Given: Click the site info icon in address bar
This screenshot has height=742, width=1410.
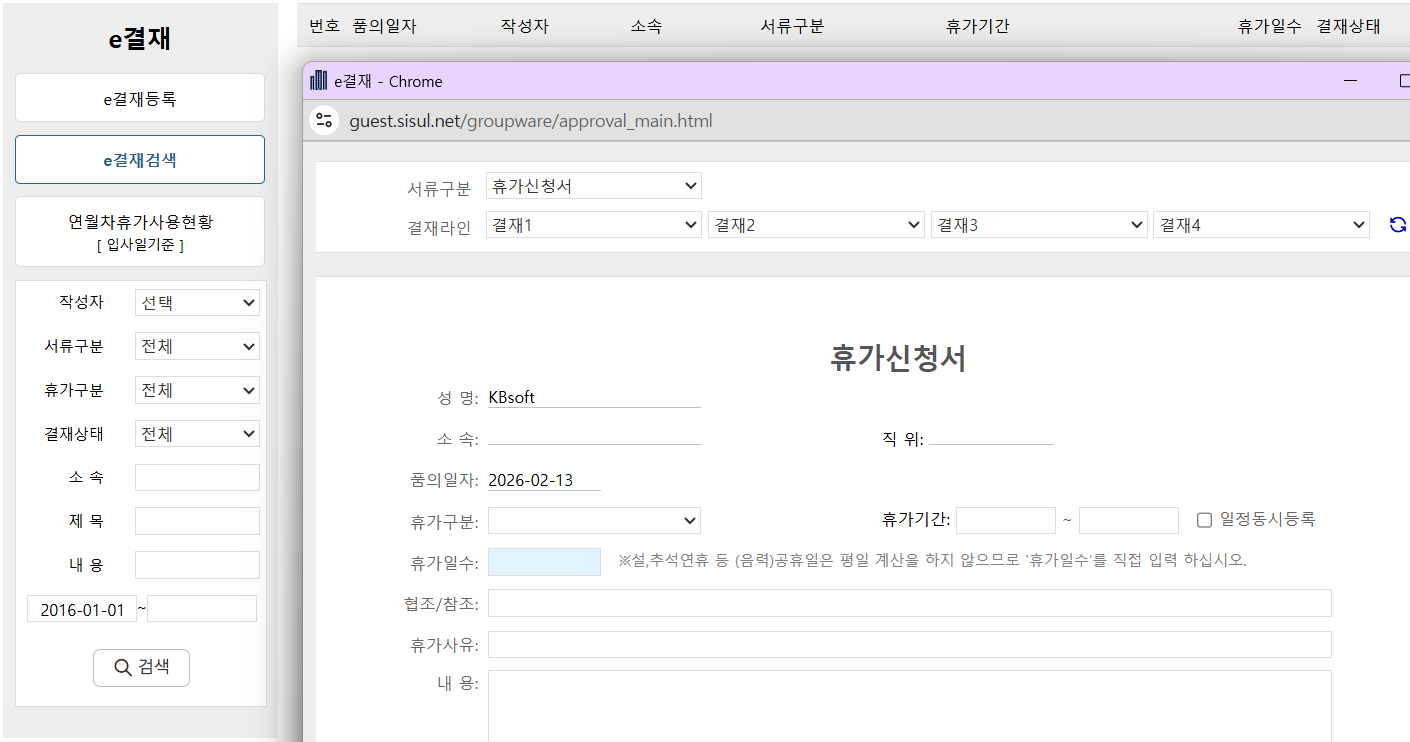Looking at the screenshot, I should pyautogui.click(x=323, y=121).
